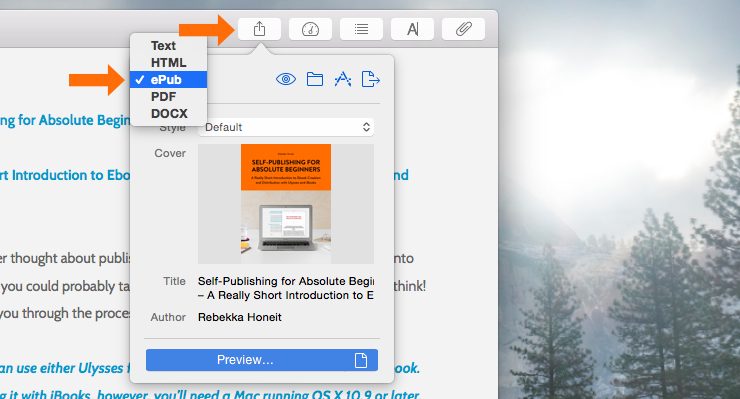Open the Style dropdown set to Default
The width and height of the screenshot is (740, 399).
point(286,127)
